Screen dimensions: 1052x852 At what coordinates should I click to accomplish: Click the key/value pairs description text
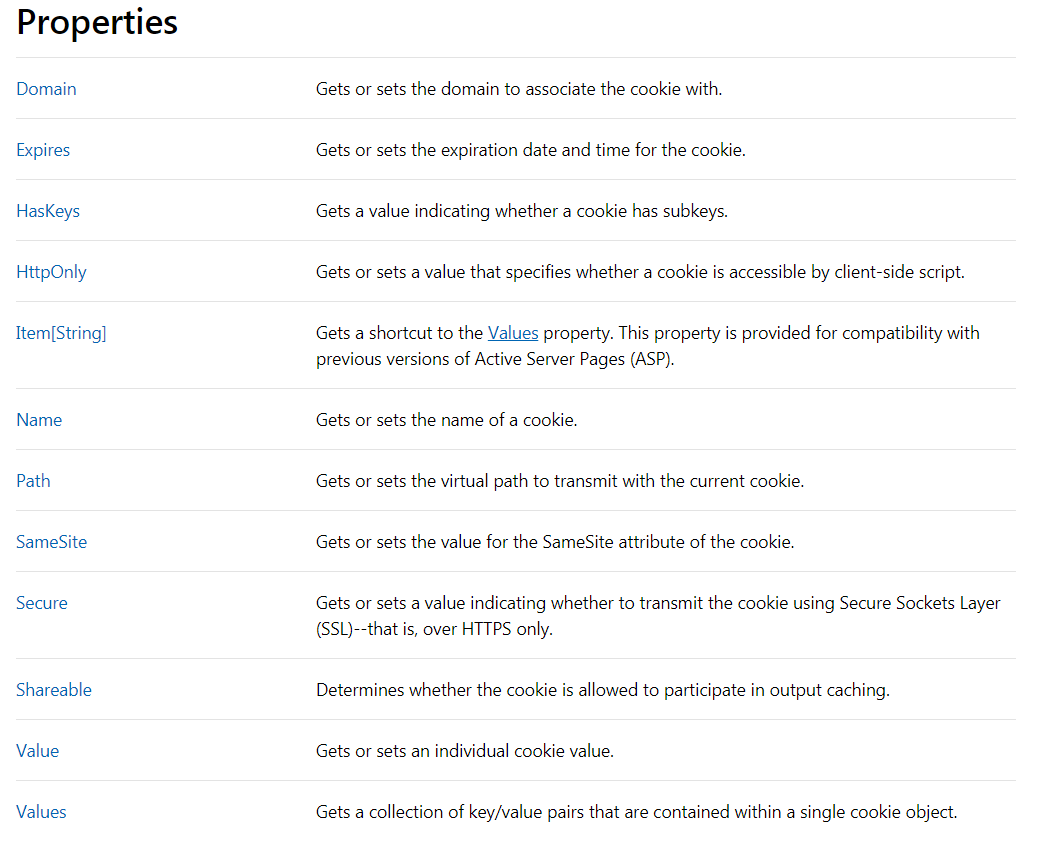click(636, 812)
